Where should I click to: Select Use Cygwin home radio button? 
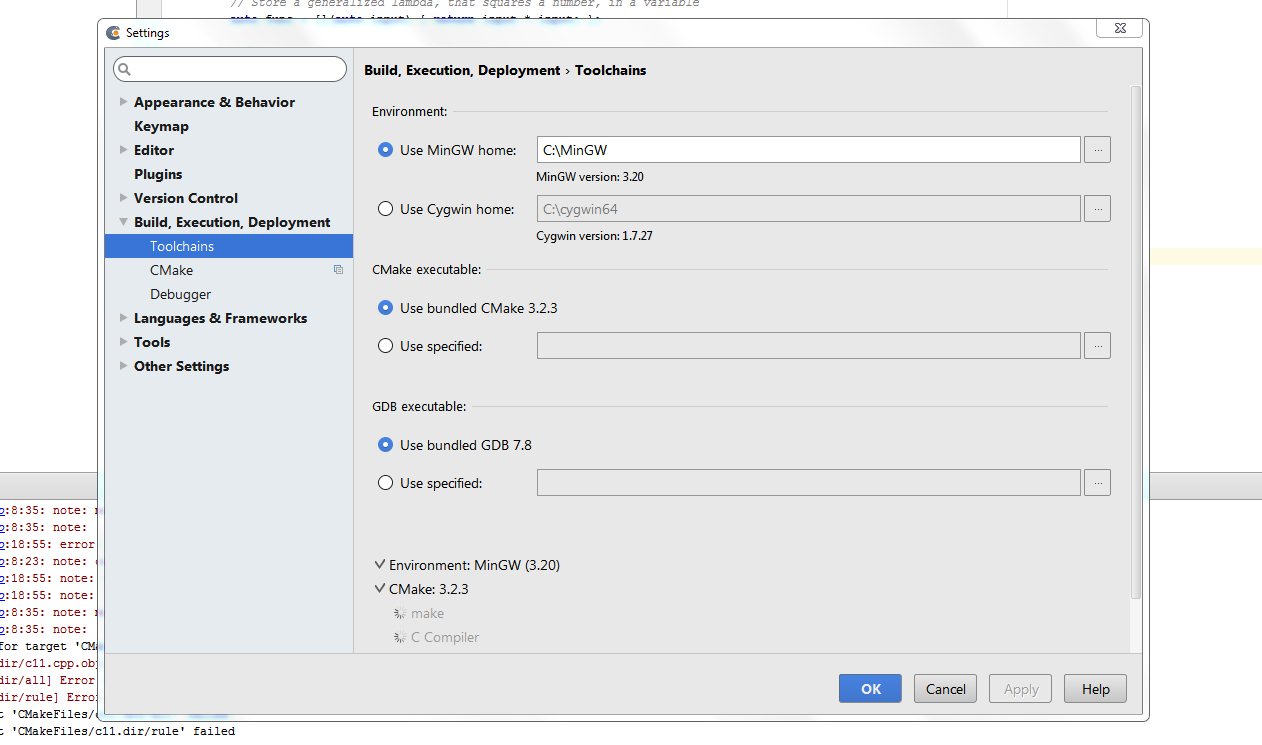pos(385,209)
